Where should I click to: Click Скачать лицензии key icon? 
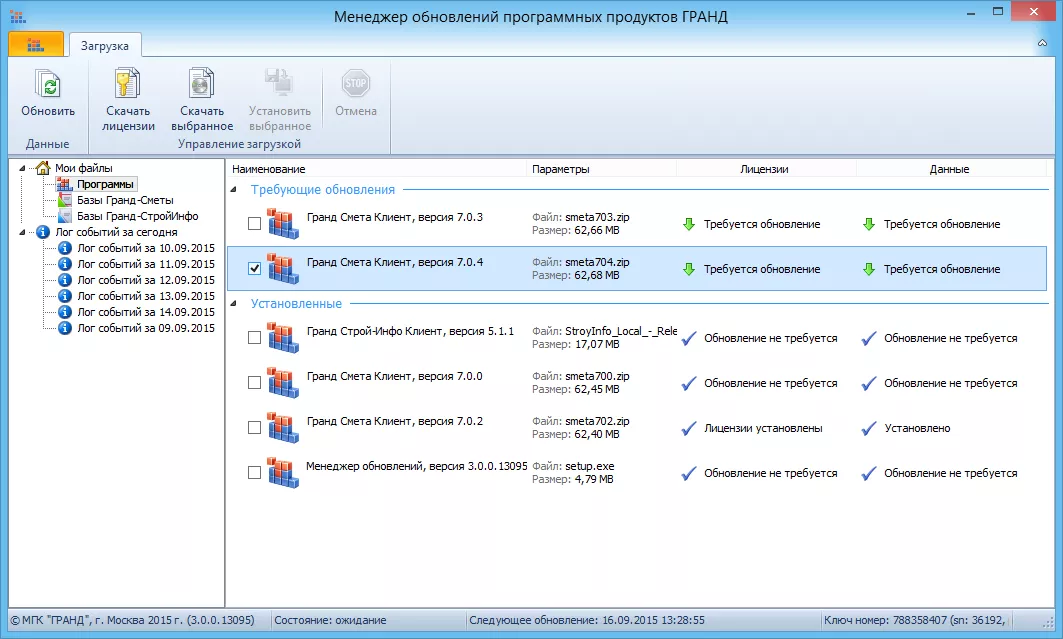click(x=127, y=84)
